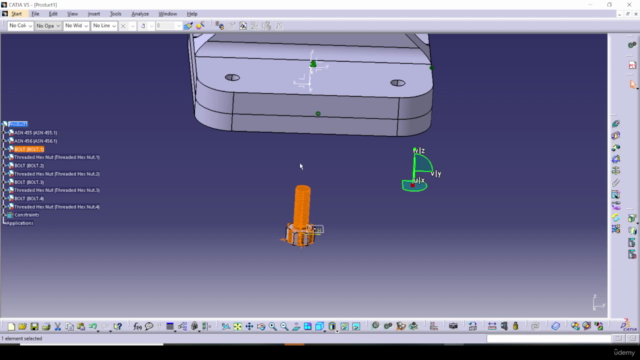Image resolution: width=640 pixels, height=360 pixels.
Task: Select Product1 root in the tree
Action: point(18,124)
